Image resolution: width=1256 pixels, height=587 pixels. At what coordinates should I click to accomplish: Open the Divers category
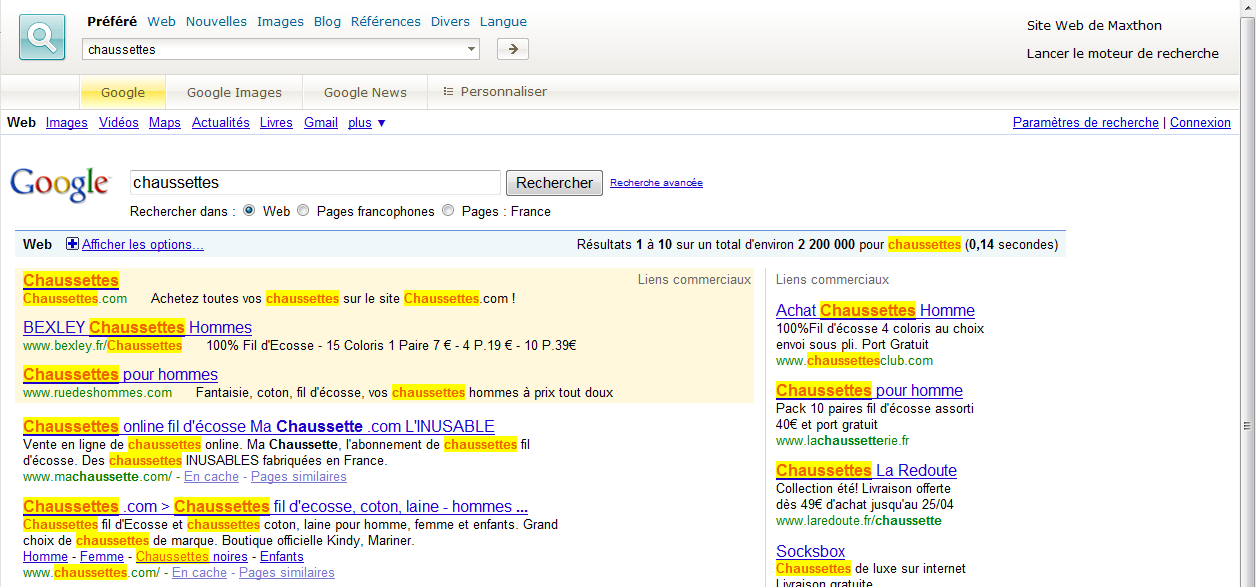pos(450,21)
